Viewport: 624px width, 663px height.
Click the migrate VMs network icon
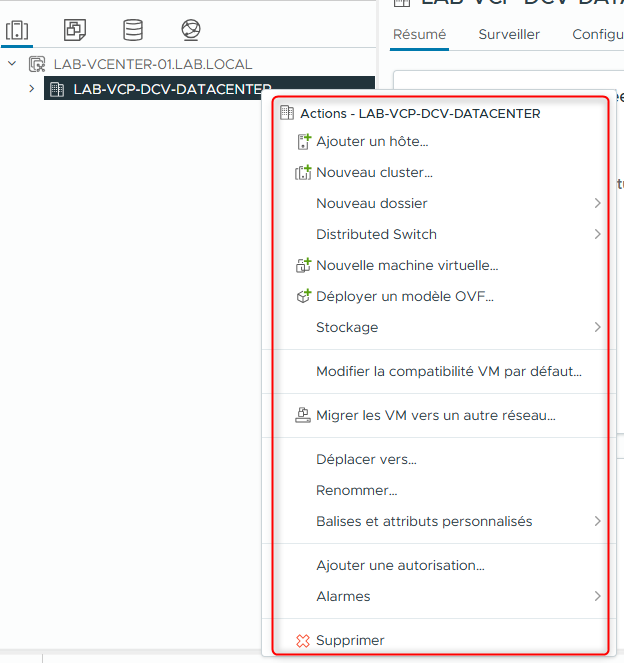(x=303, y=415)
